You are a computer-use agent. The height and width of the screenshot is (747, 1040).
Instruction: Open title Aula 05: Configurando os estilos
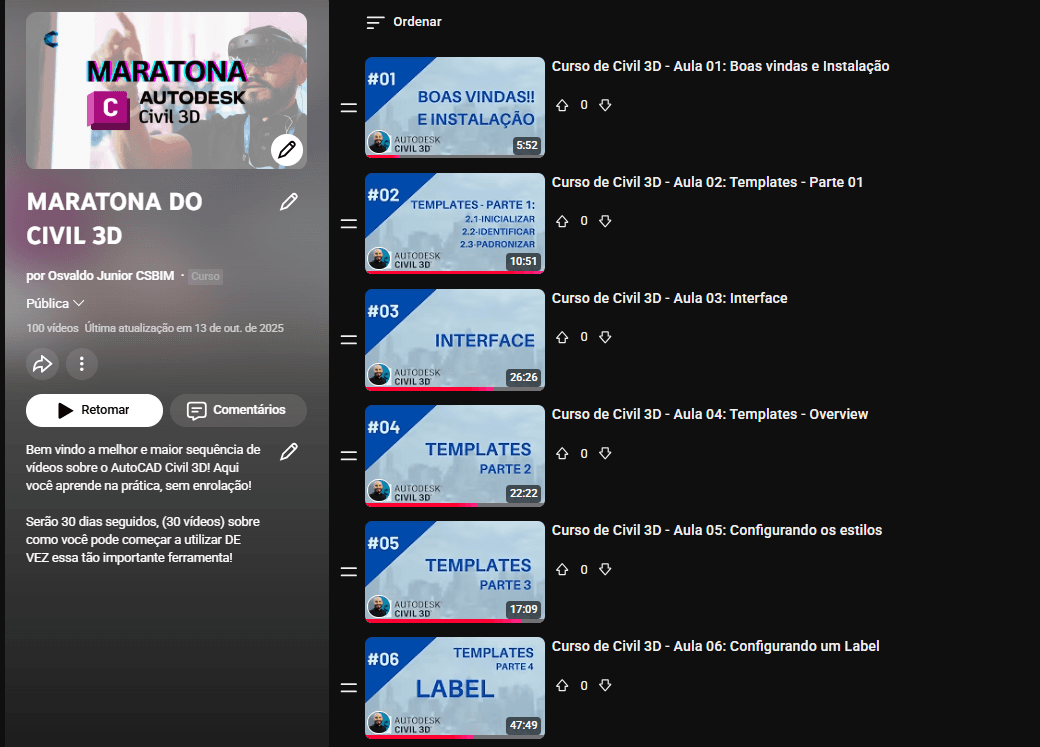coord(717,531)
